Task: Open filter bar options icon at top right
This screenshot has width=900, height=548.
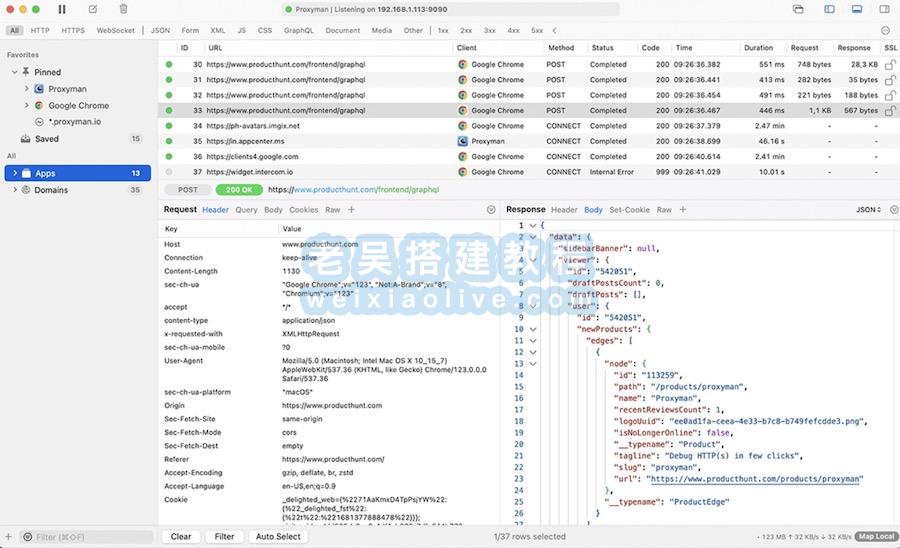Action: (x=885, y=30)
